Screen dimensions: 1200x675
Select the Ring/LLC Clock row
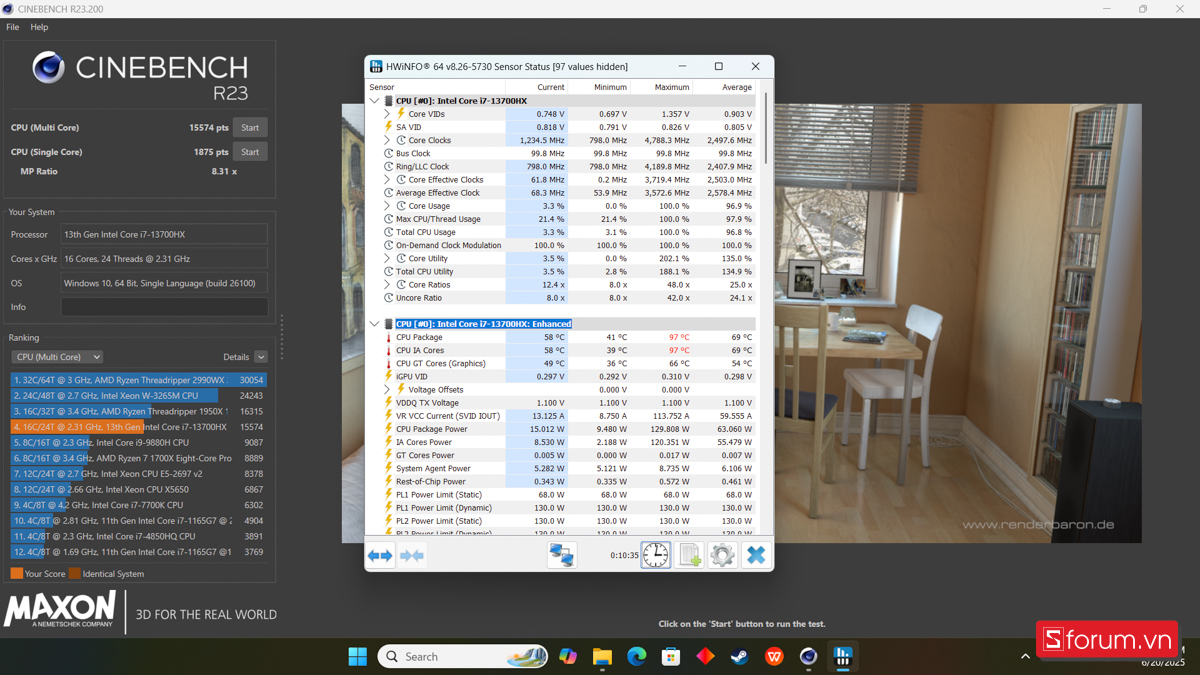pos(562,167)
